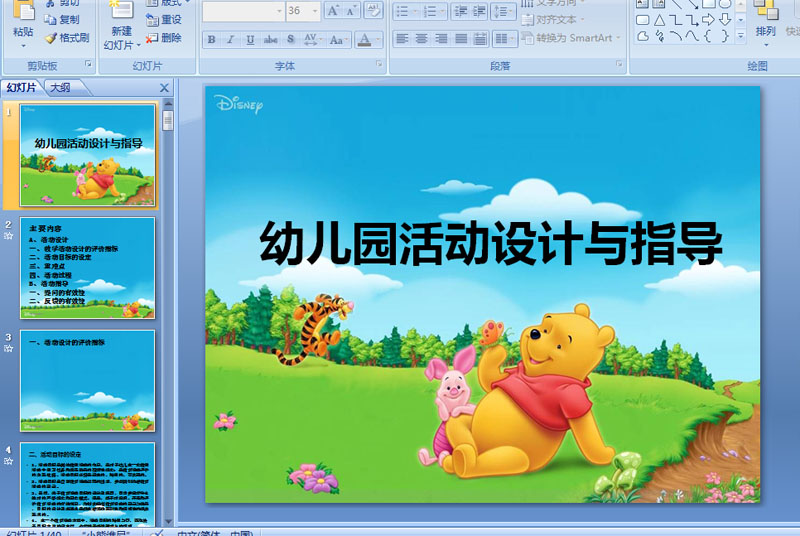This screenshot has height=536, width=800.
Task: Click slide 3 animation star icon
Action: point(8,348)
